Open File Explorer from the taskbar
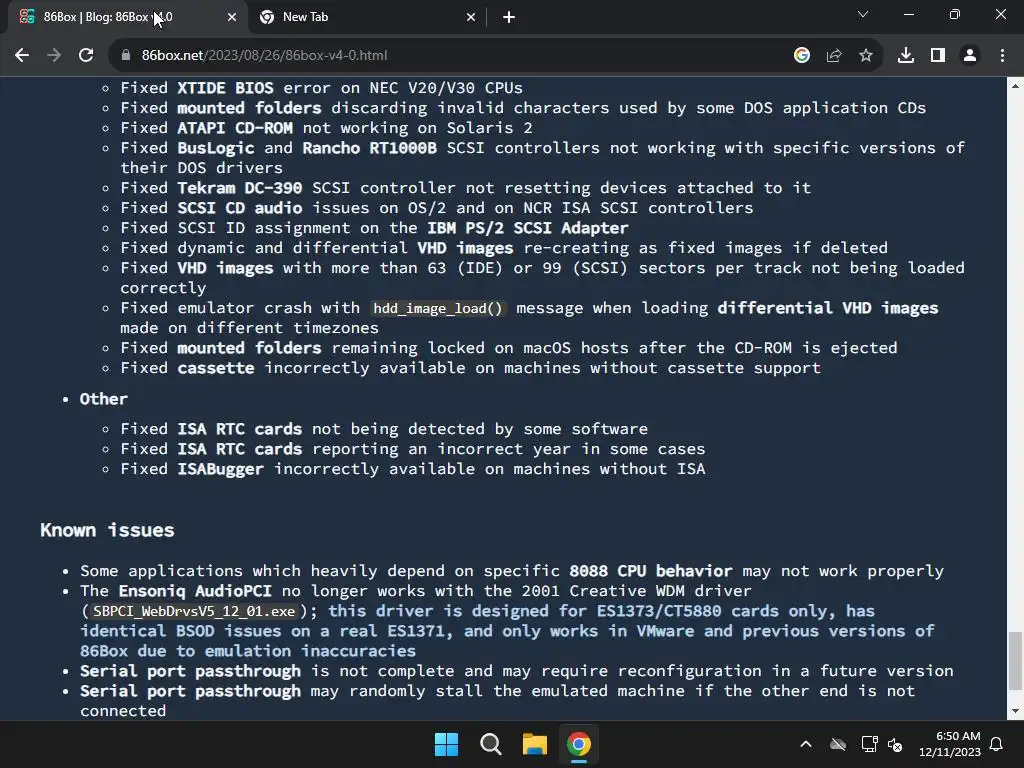Viewport: 1024px width, 768px height. [534, 744]
